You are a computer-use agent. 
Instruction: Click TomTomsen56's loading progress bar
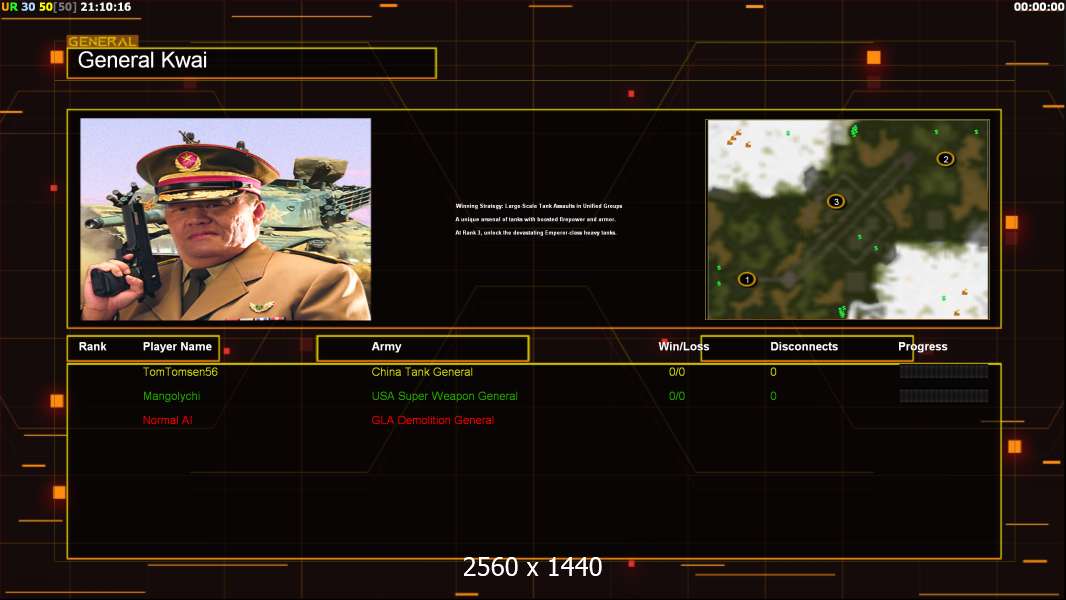(943, 371)
